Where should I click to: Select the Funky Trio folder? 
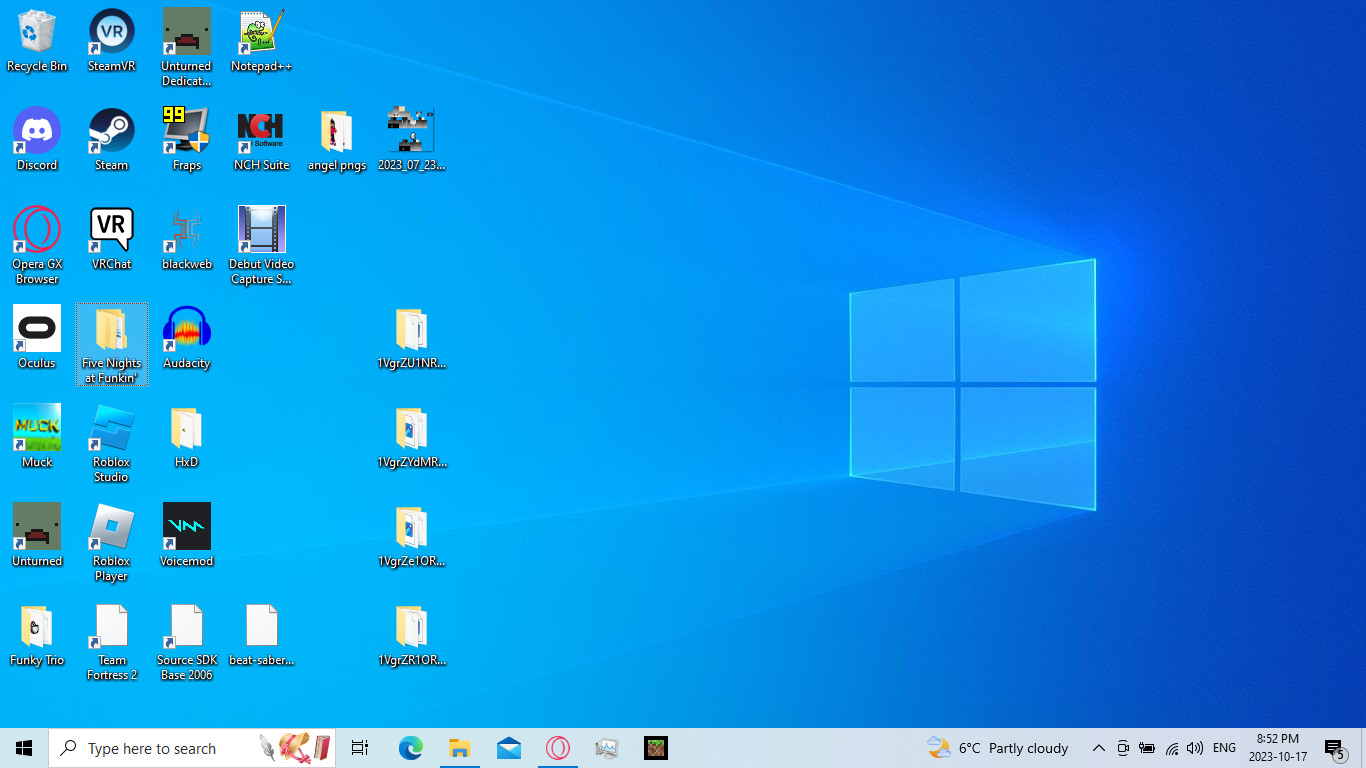[x=37, y=635]
